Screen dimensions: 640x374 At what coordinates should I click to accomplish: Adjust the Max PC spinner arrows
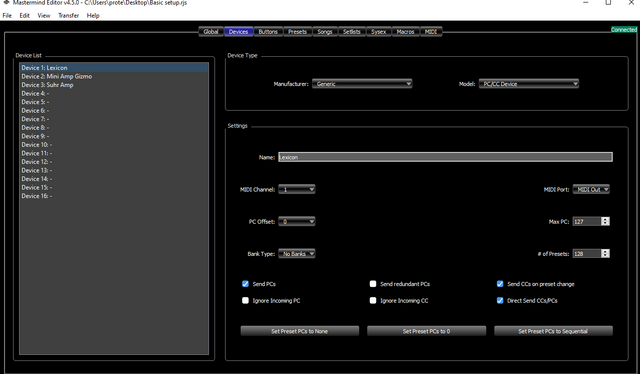[605, 222]
